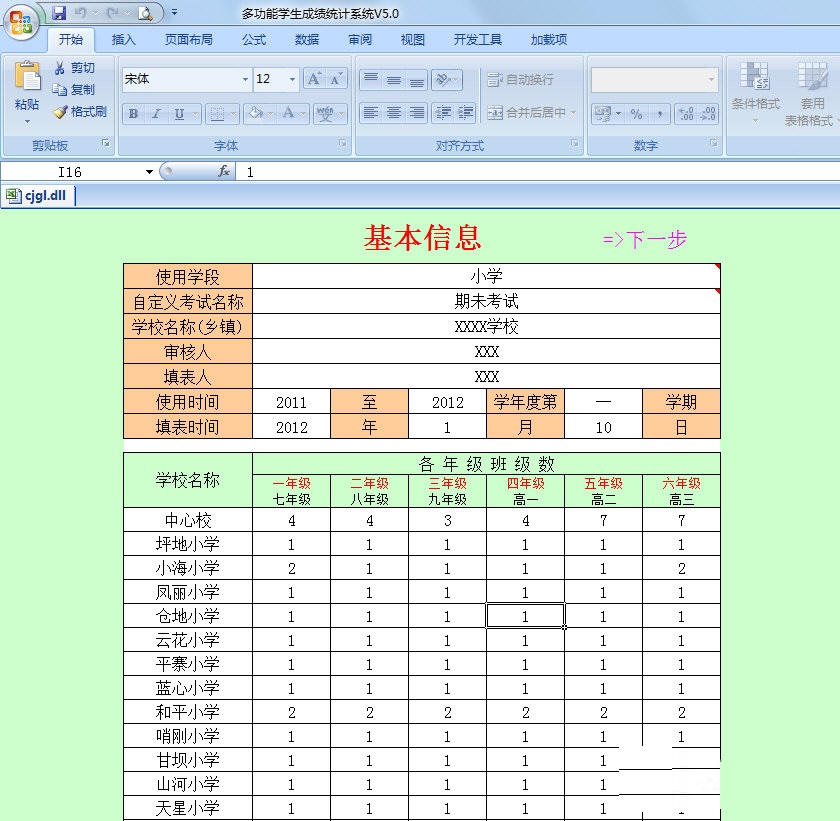Click the cell borders icon
Viewport: 840px width, 821px height.
coord(217,114)
